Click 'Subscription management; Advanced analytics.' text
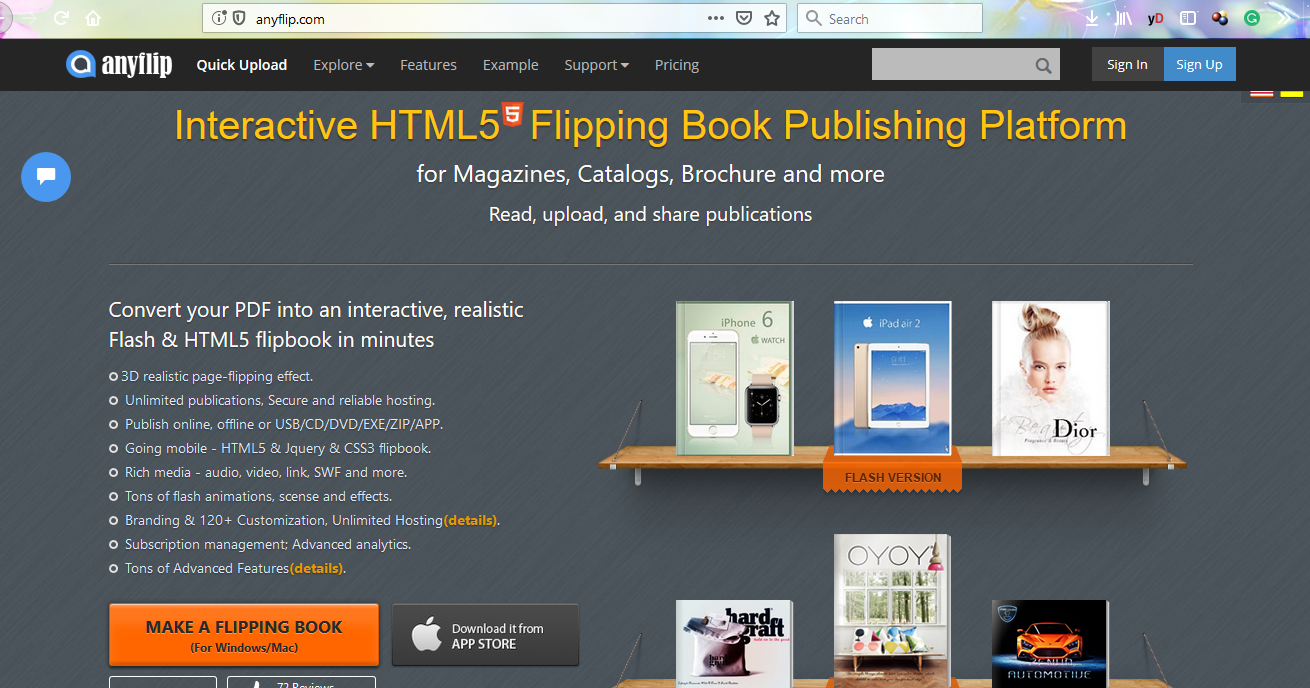Viewport: 1310px width, 688px height. pyautogui.click(x=268, y=544)
